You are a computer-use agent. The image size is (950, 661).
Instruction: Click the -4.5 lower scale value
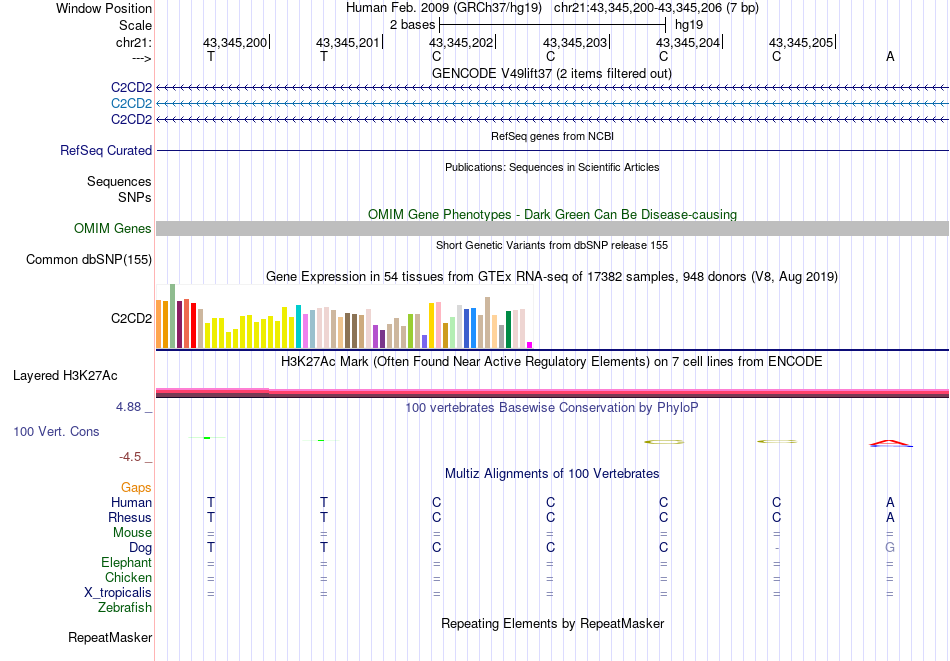click(x=130, y=457)
